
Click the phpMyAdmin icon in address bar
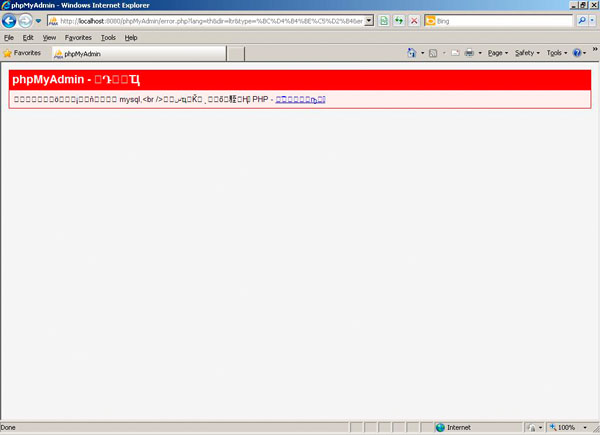coord(53,21)
